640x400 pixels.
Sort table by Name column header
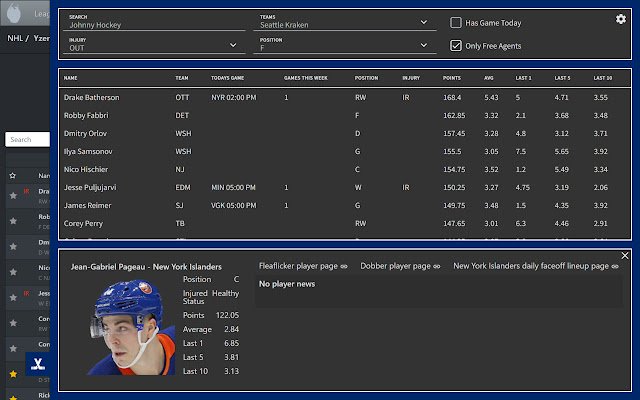70,78
